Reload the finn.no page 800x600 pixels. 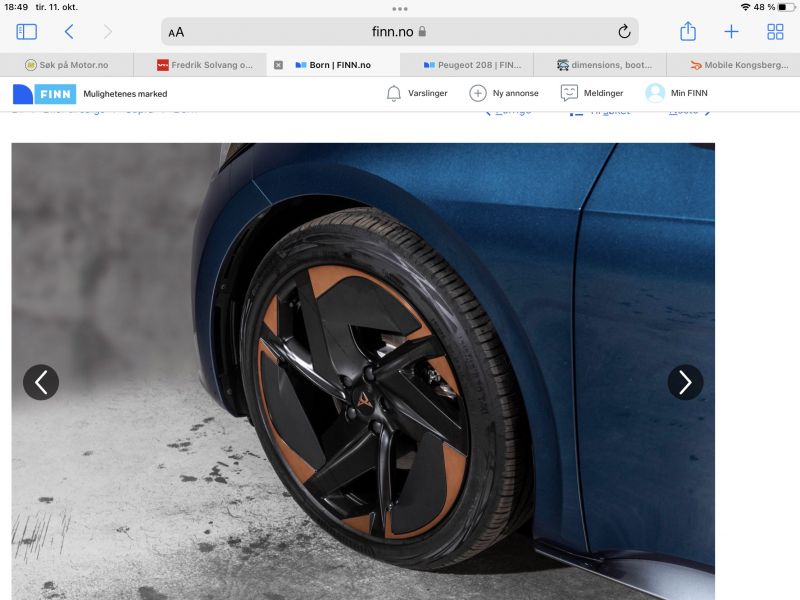point(623,32)
